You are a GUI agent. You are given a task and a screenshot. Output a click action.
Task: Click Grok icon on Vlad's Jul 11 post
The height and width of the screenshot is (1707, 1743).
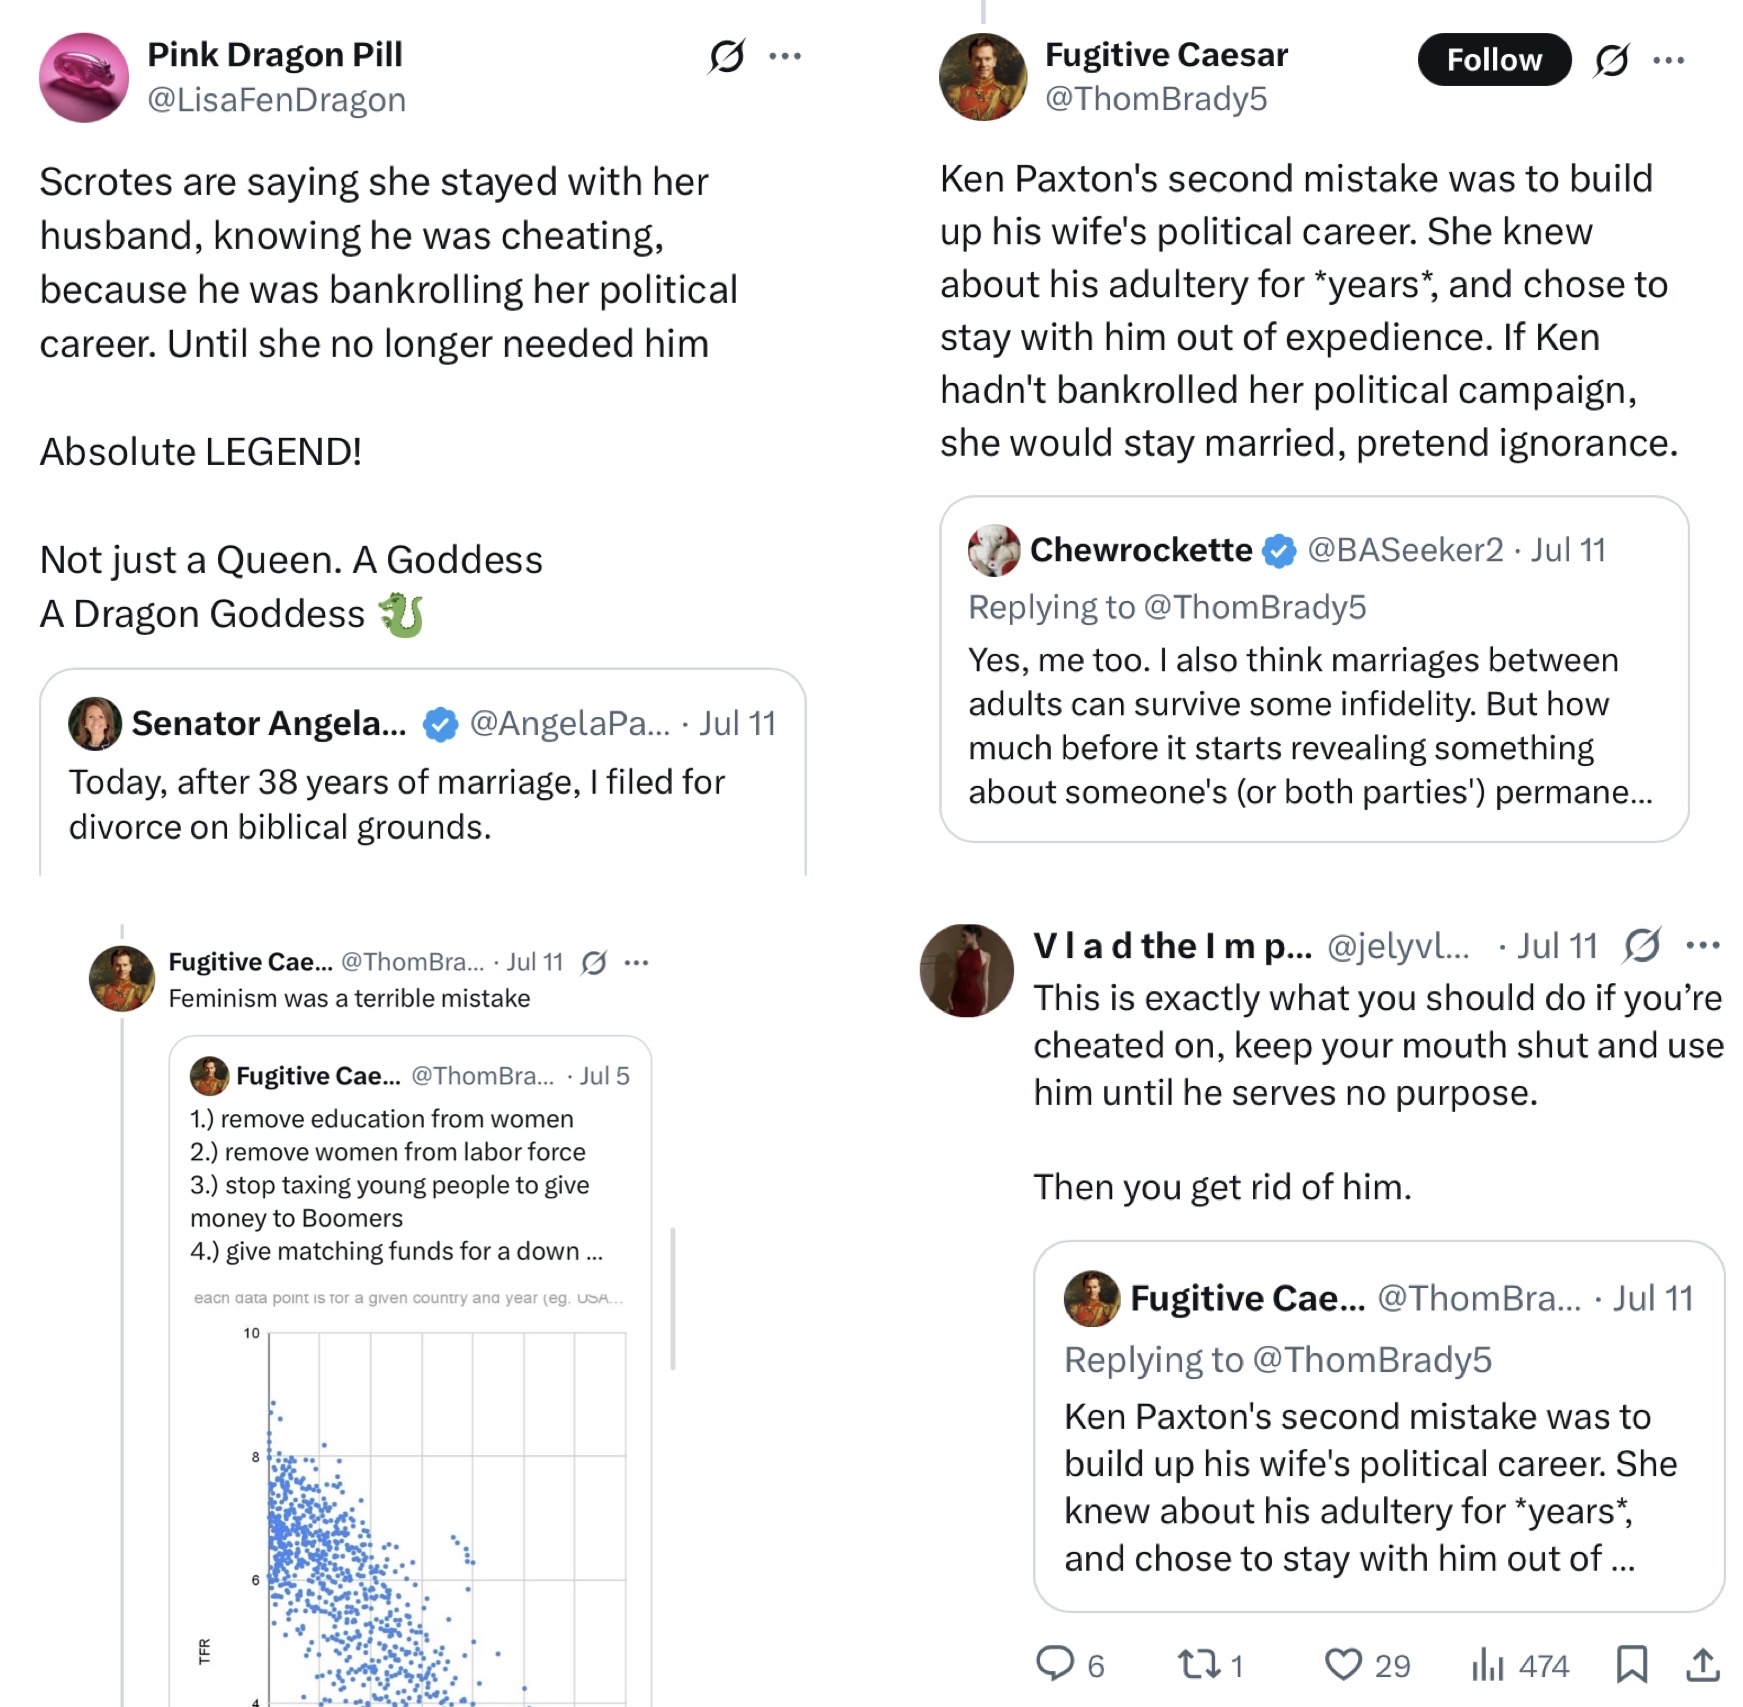point(1643,945)
